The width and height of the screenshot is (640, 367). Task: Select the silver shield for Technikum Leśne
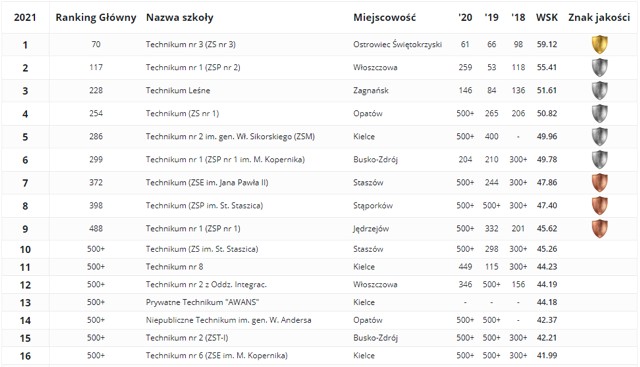click(x=600, y=90)
